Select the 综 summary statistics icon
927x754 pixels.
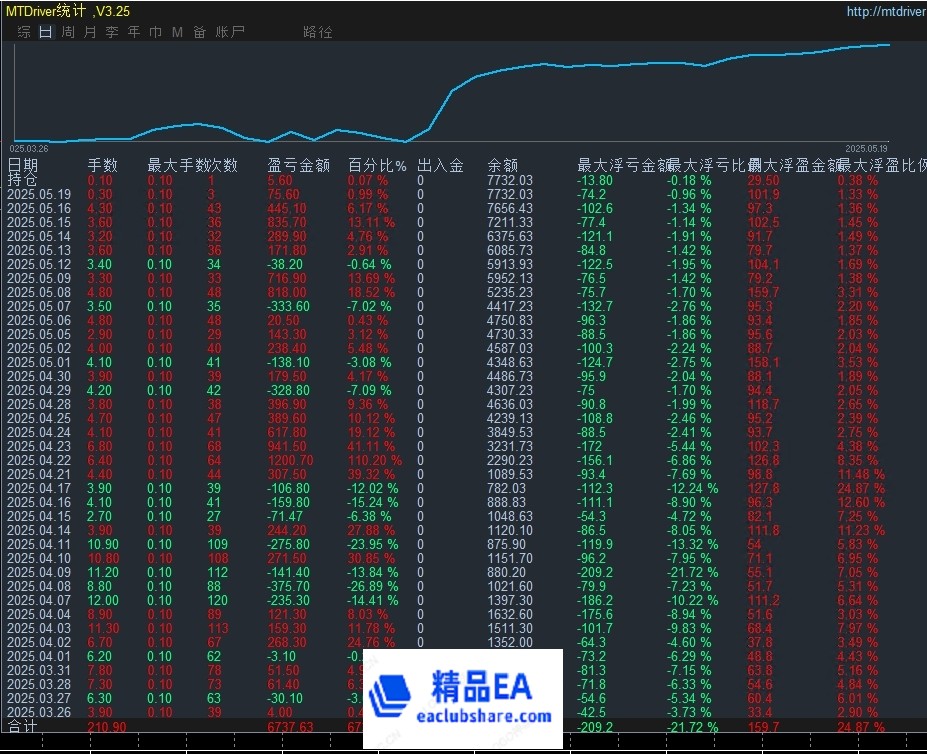[x=22, y=31]
